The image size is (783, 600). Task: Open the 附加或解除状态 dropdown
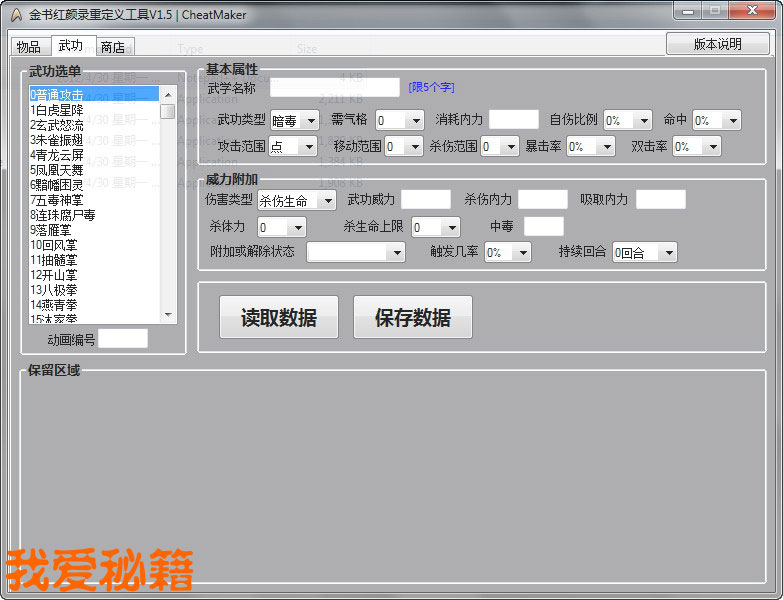(355, 252)
